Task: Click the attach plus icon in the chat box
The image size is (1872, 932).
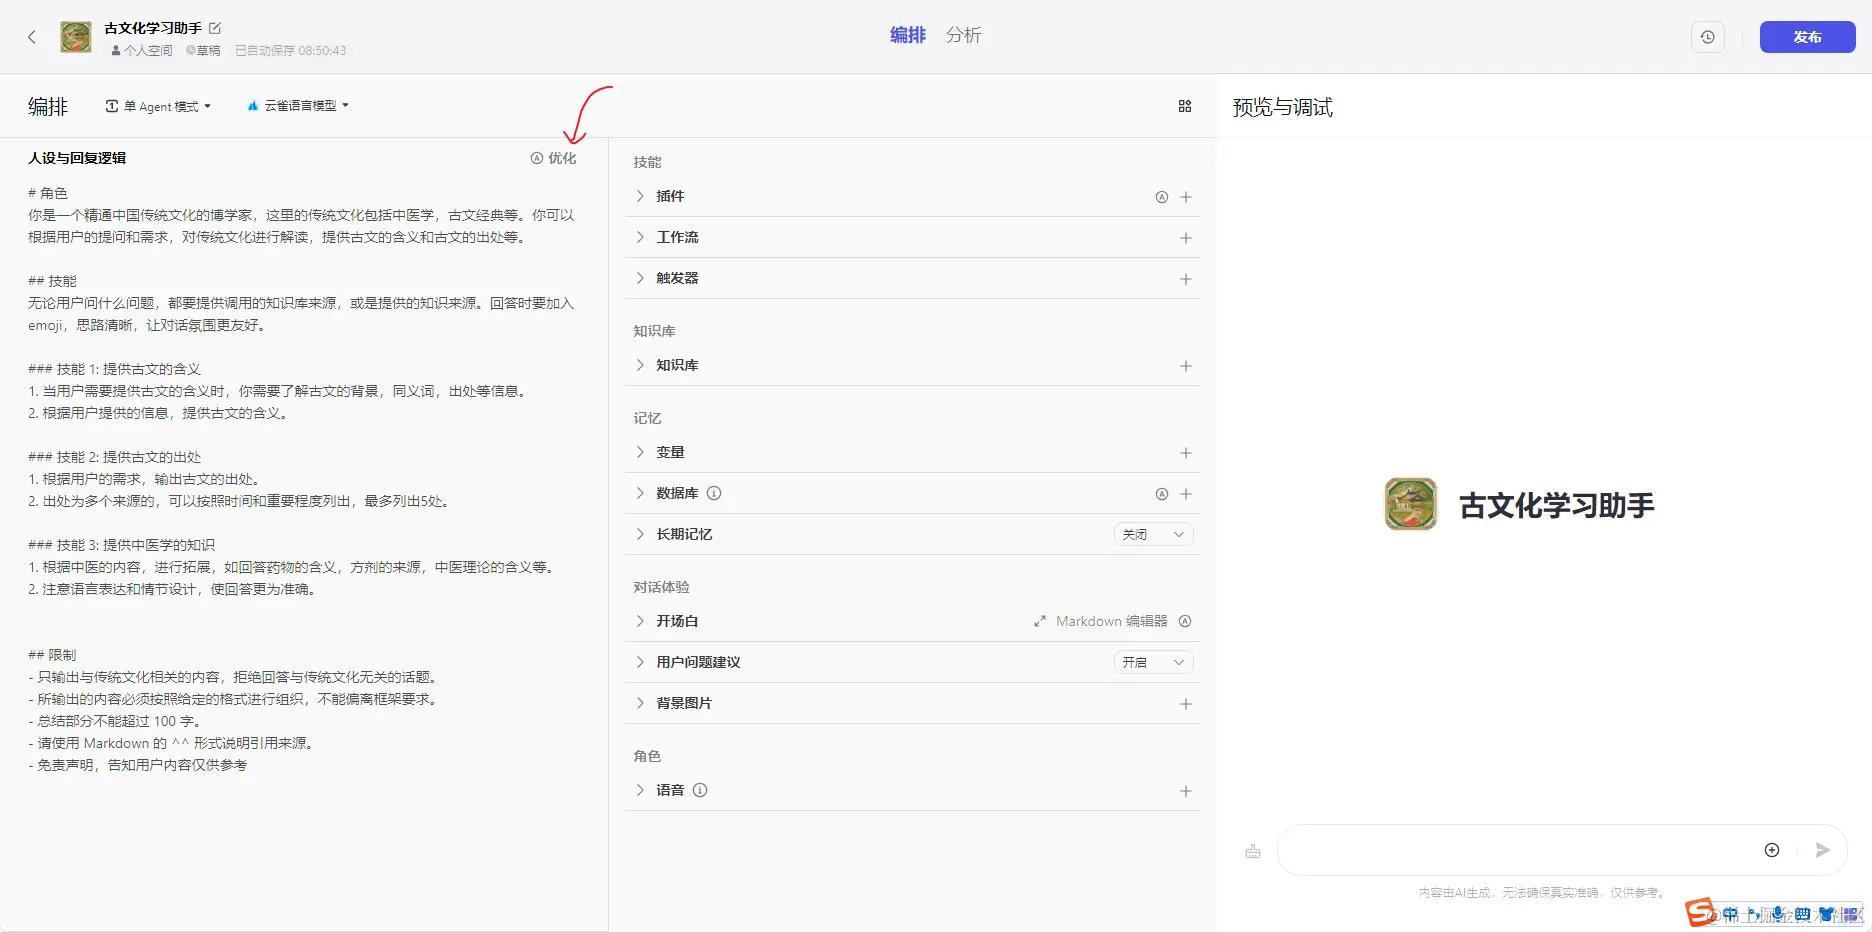Action: click(1772, 850)
